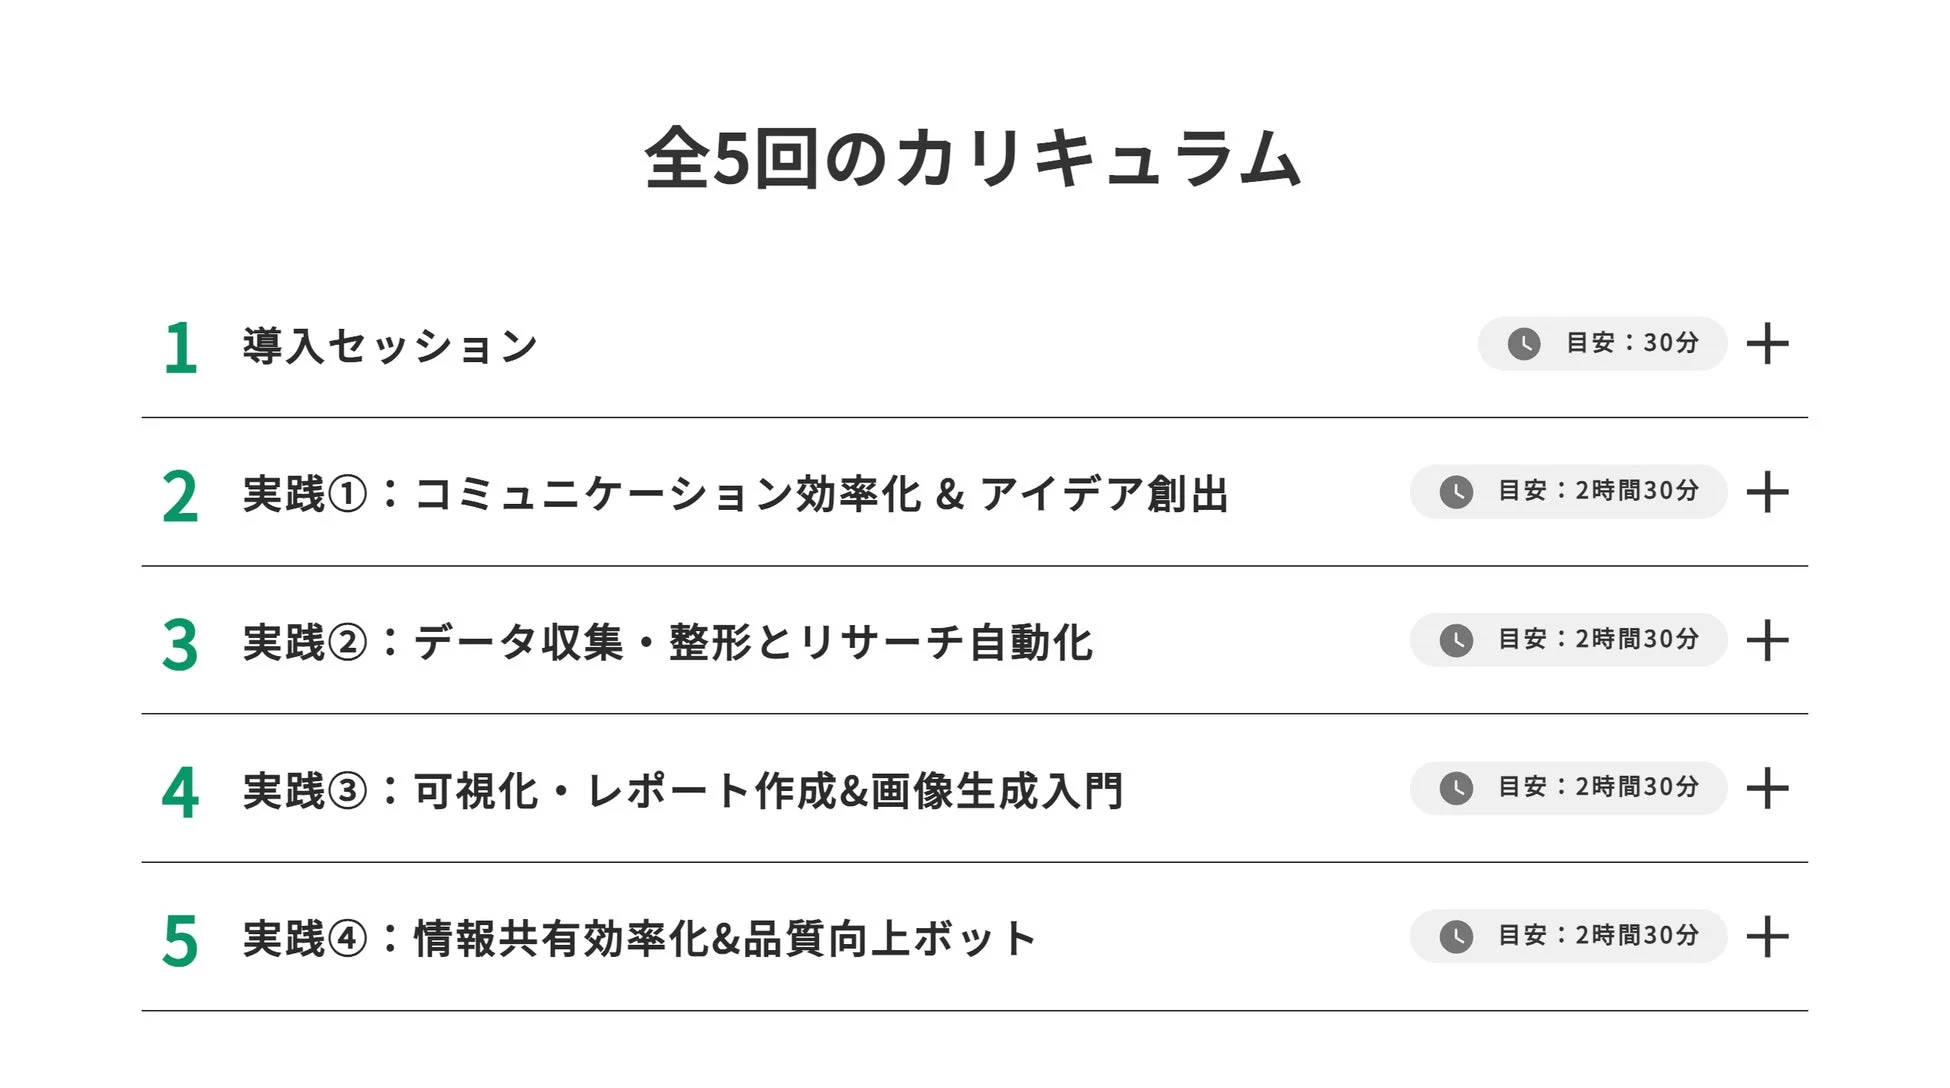The width and height of the screenshot is (1950, 1088).
Task: Expand the 実践②：データ収集 row
Action: point(1770,640)
